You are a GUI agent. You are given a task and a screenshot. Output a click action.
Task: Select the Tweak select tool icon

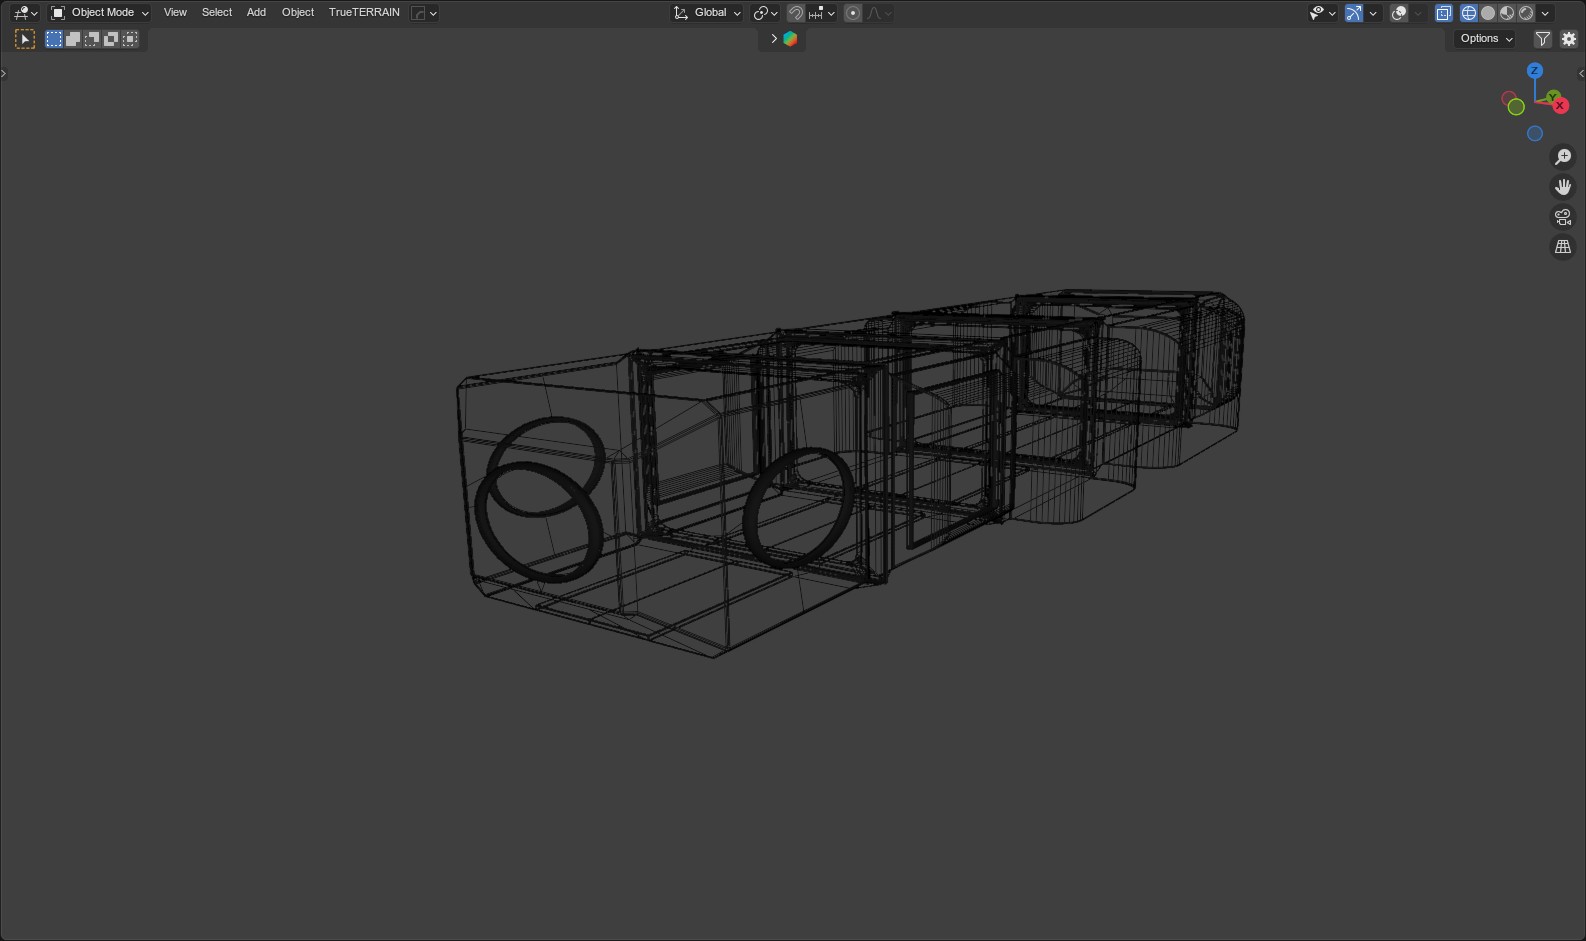25,39
